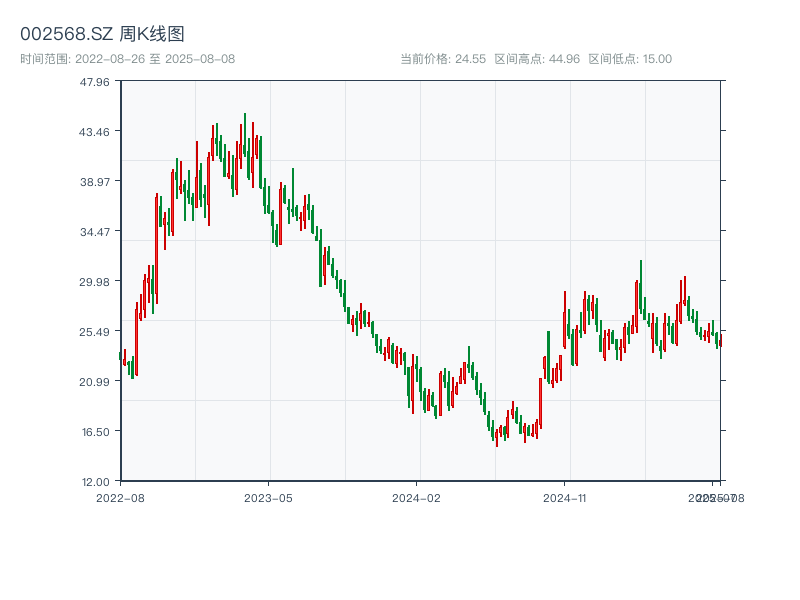The width and height of the screenshot is (800, 600).
Task: Click x-axis label 2024-11
Action: (564, 498)
